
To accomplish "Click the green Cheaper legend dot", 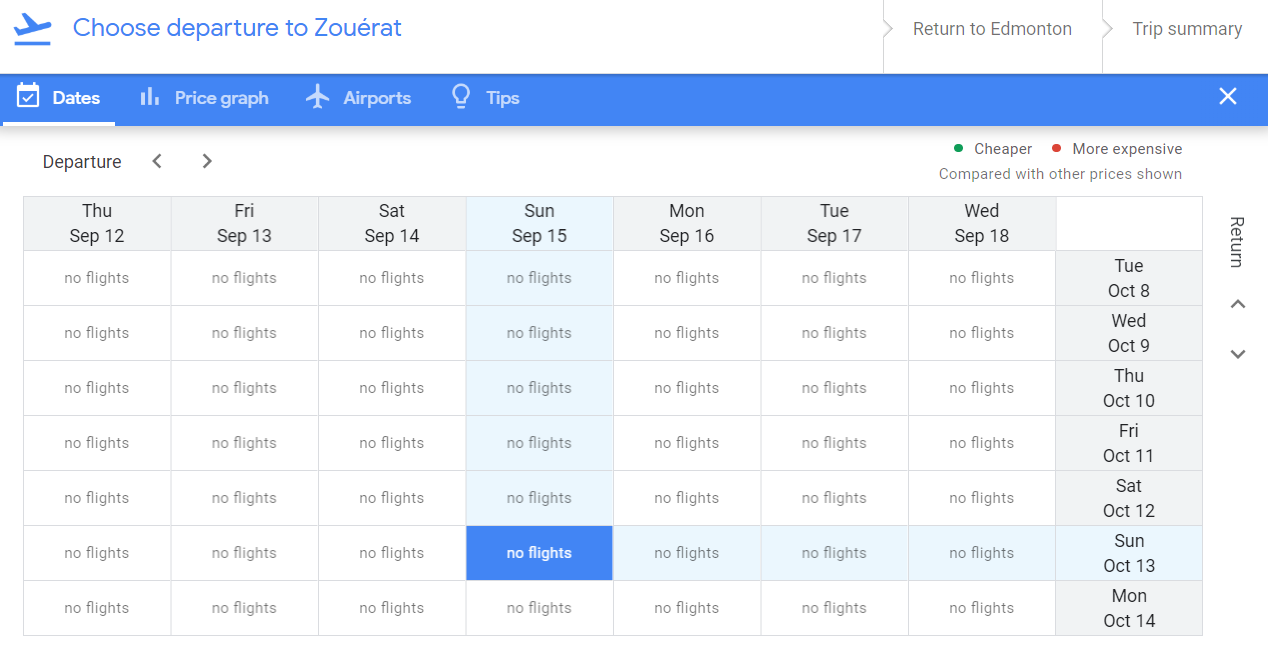I will [x=958, y=149].
